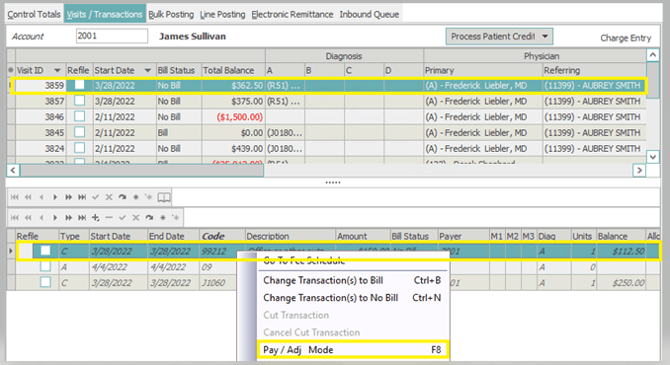Click the Account number input field
The image size is (670, 365).
click(112, 36)
